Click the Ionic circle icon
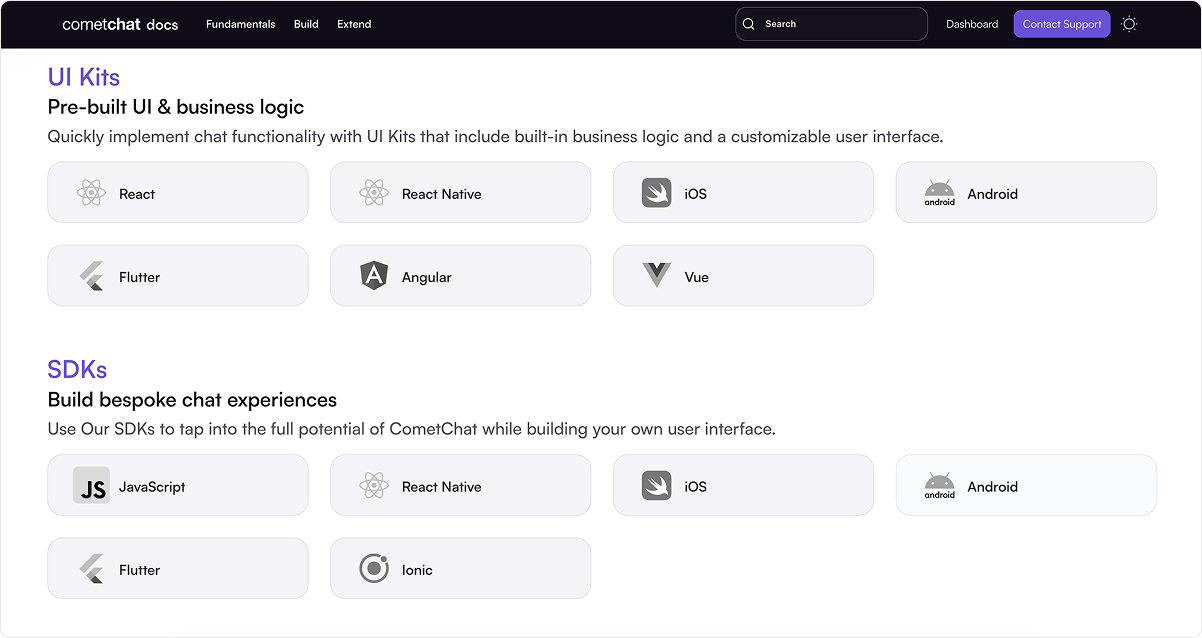The height and width of the screenshot is (638, 1202). point(374,569)
